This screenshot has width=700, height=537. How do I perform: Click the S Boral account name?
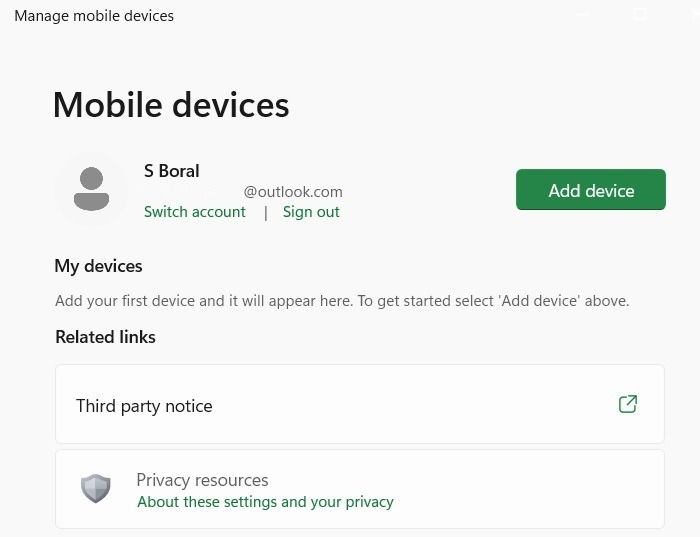[x=171, y=171]
